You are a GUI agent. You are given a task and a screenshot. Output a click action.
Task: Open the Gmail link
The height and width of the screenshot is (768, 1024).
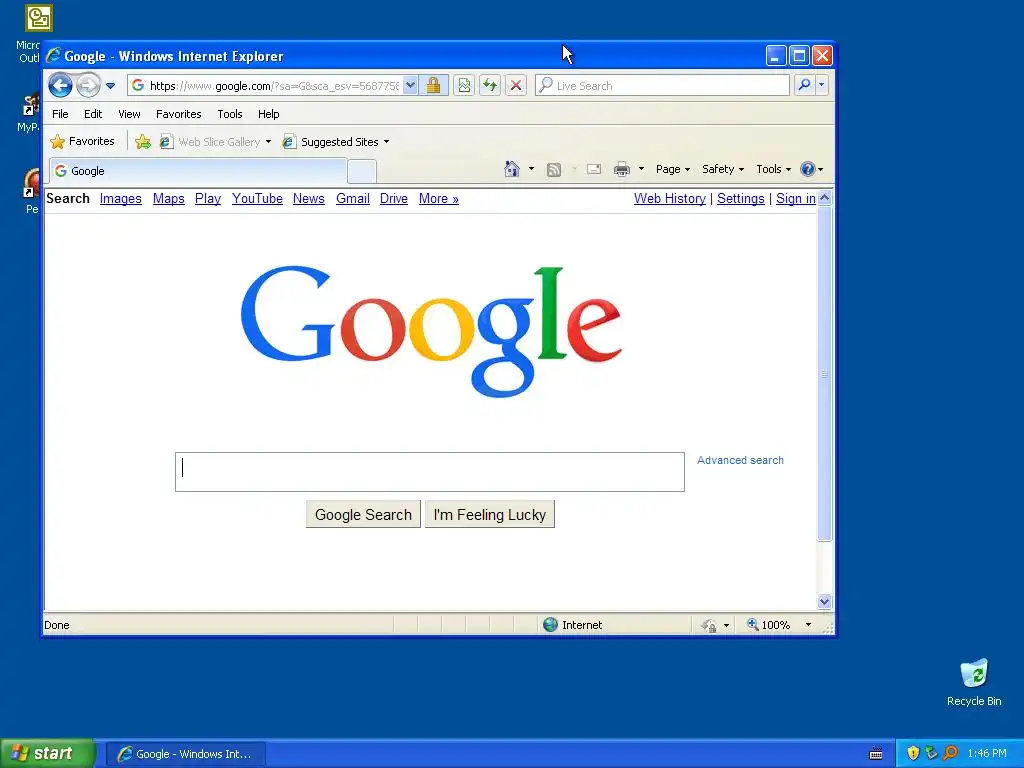coord(353,199)
